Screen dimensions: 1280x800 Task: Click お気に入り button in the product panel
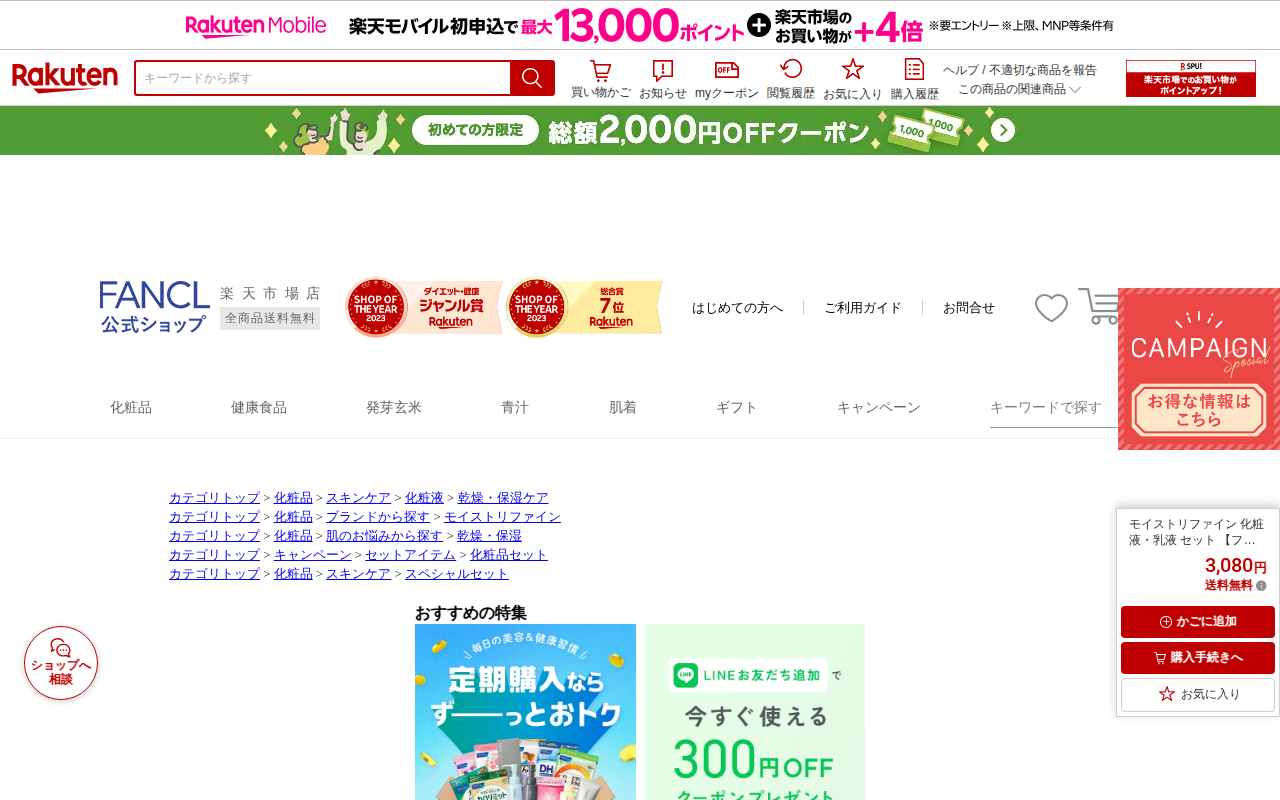click(x=1198, y=694)
